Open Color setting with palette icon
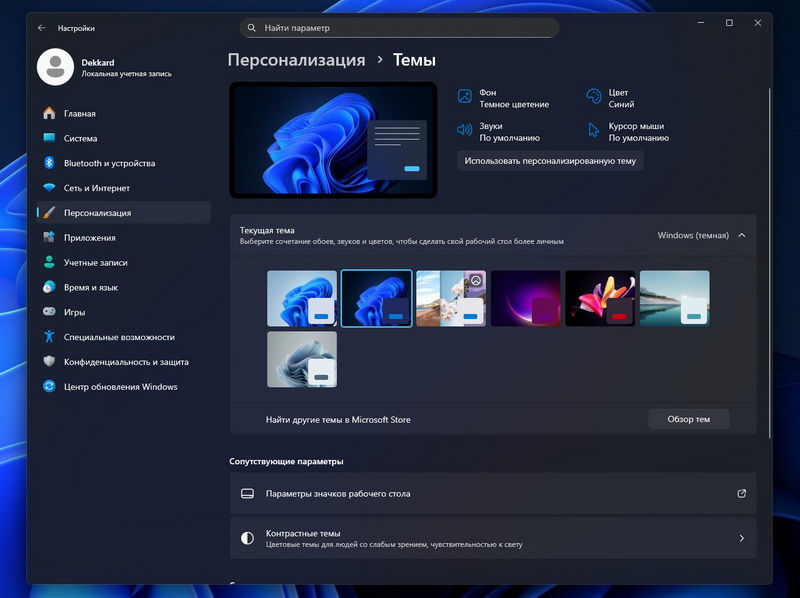 tap(593, 97)
